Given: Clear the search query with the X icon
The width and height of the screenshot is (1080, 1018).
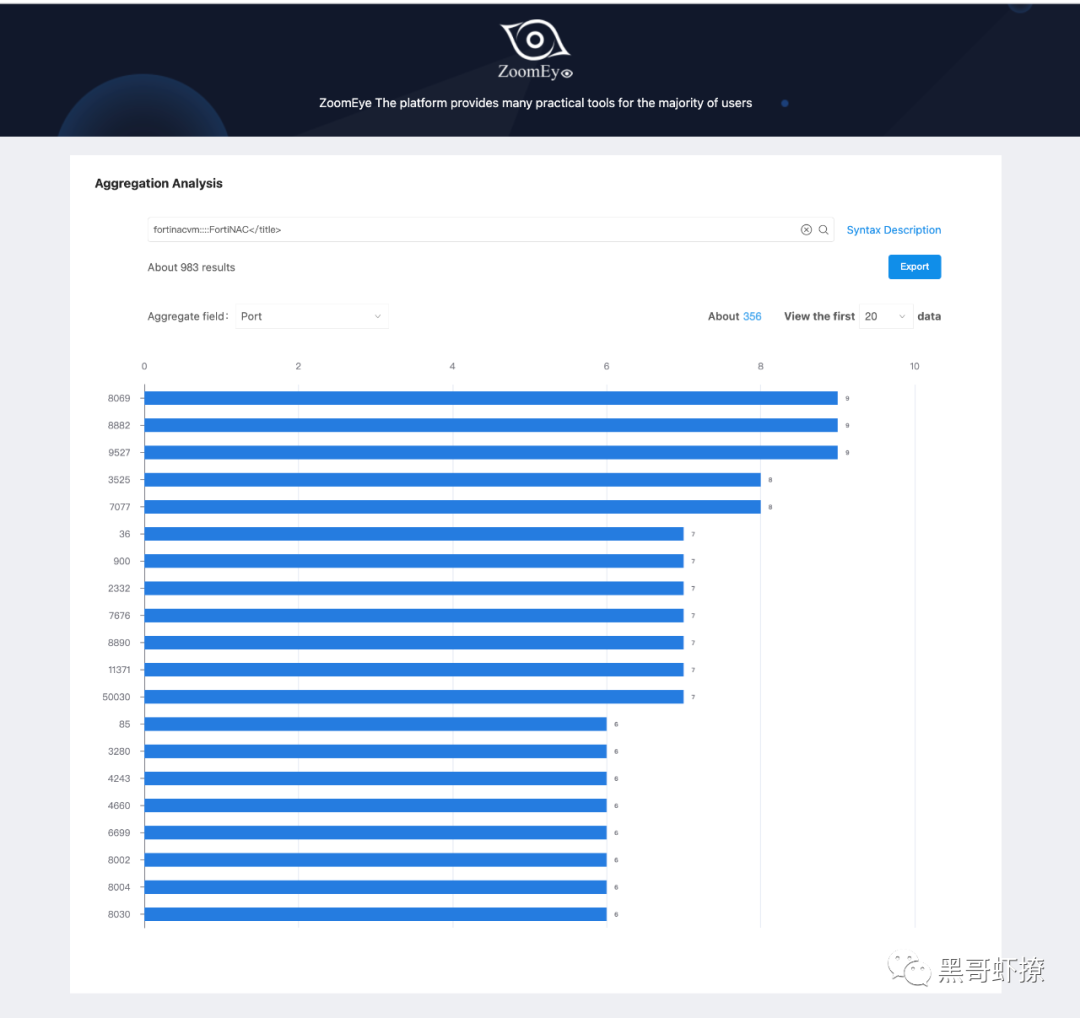Looking at the screenshot, I should pyautogui.click(x=806, y=229).
